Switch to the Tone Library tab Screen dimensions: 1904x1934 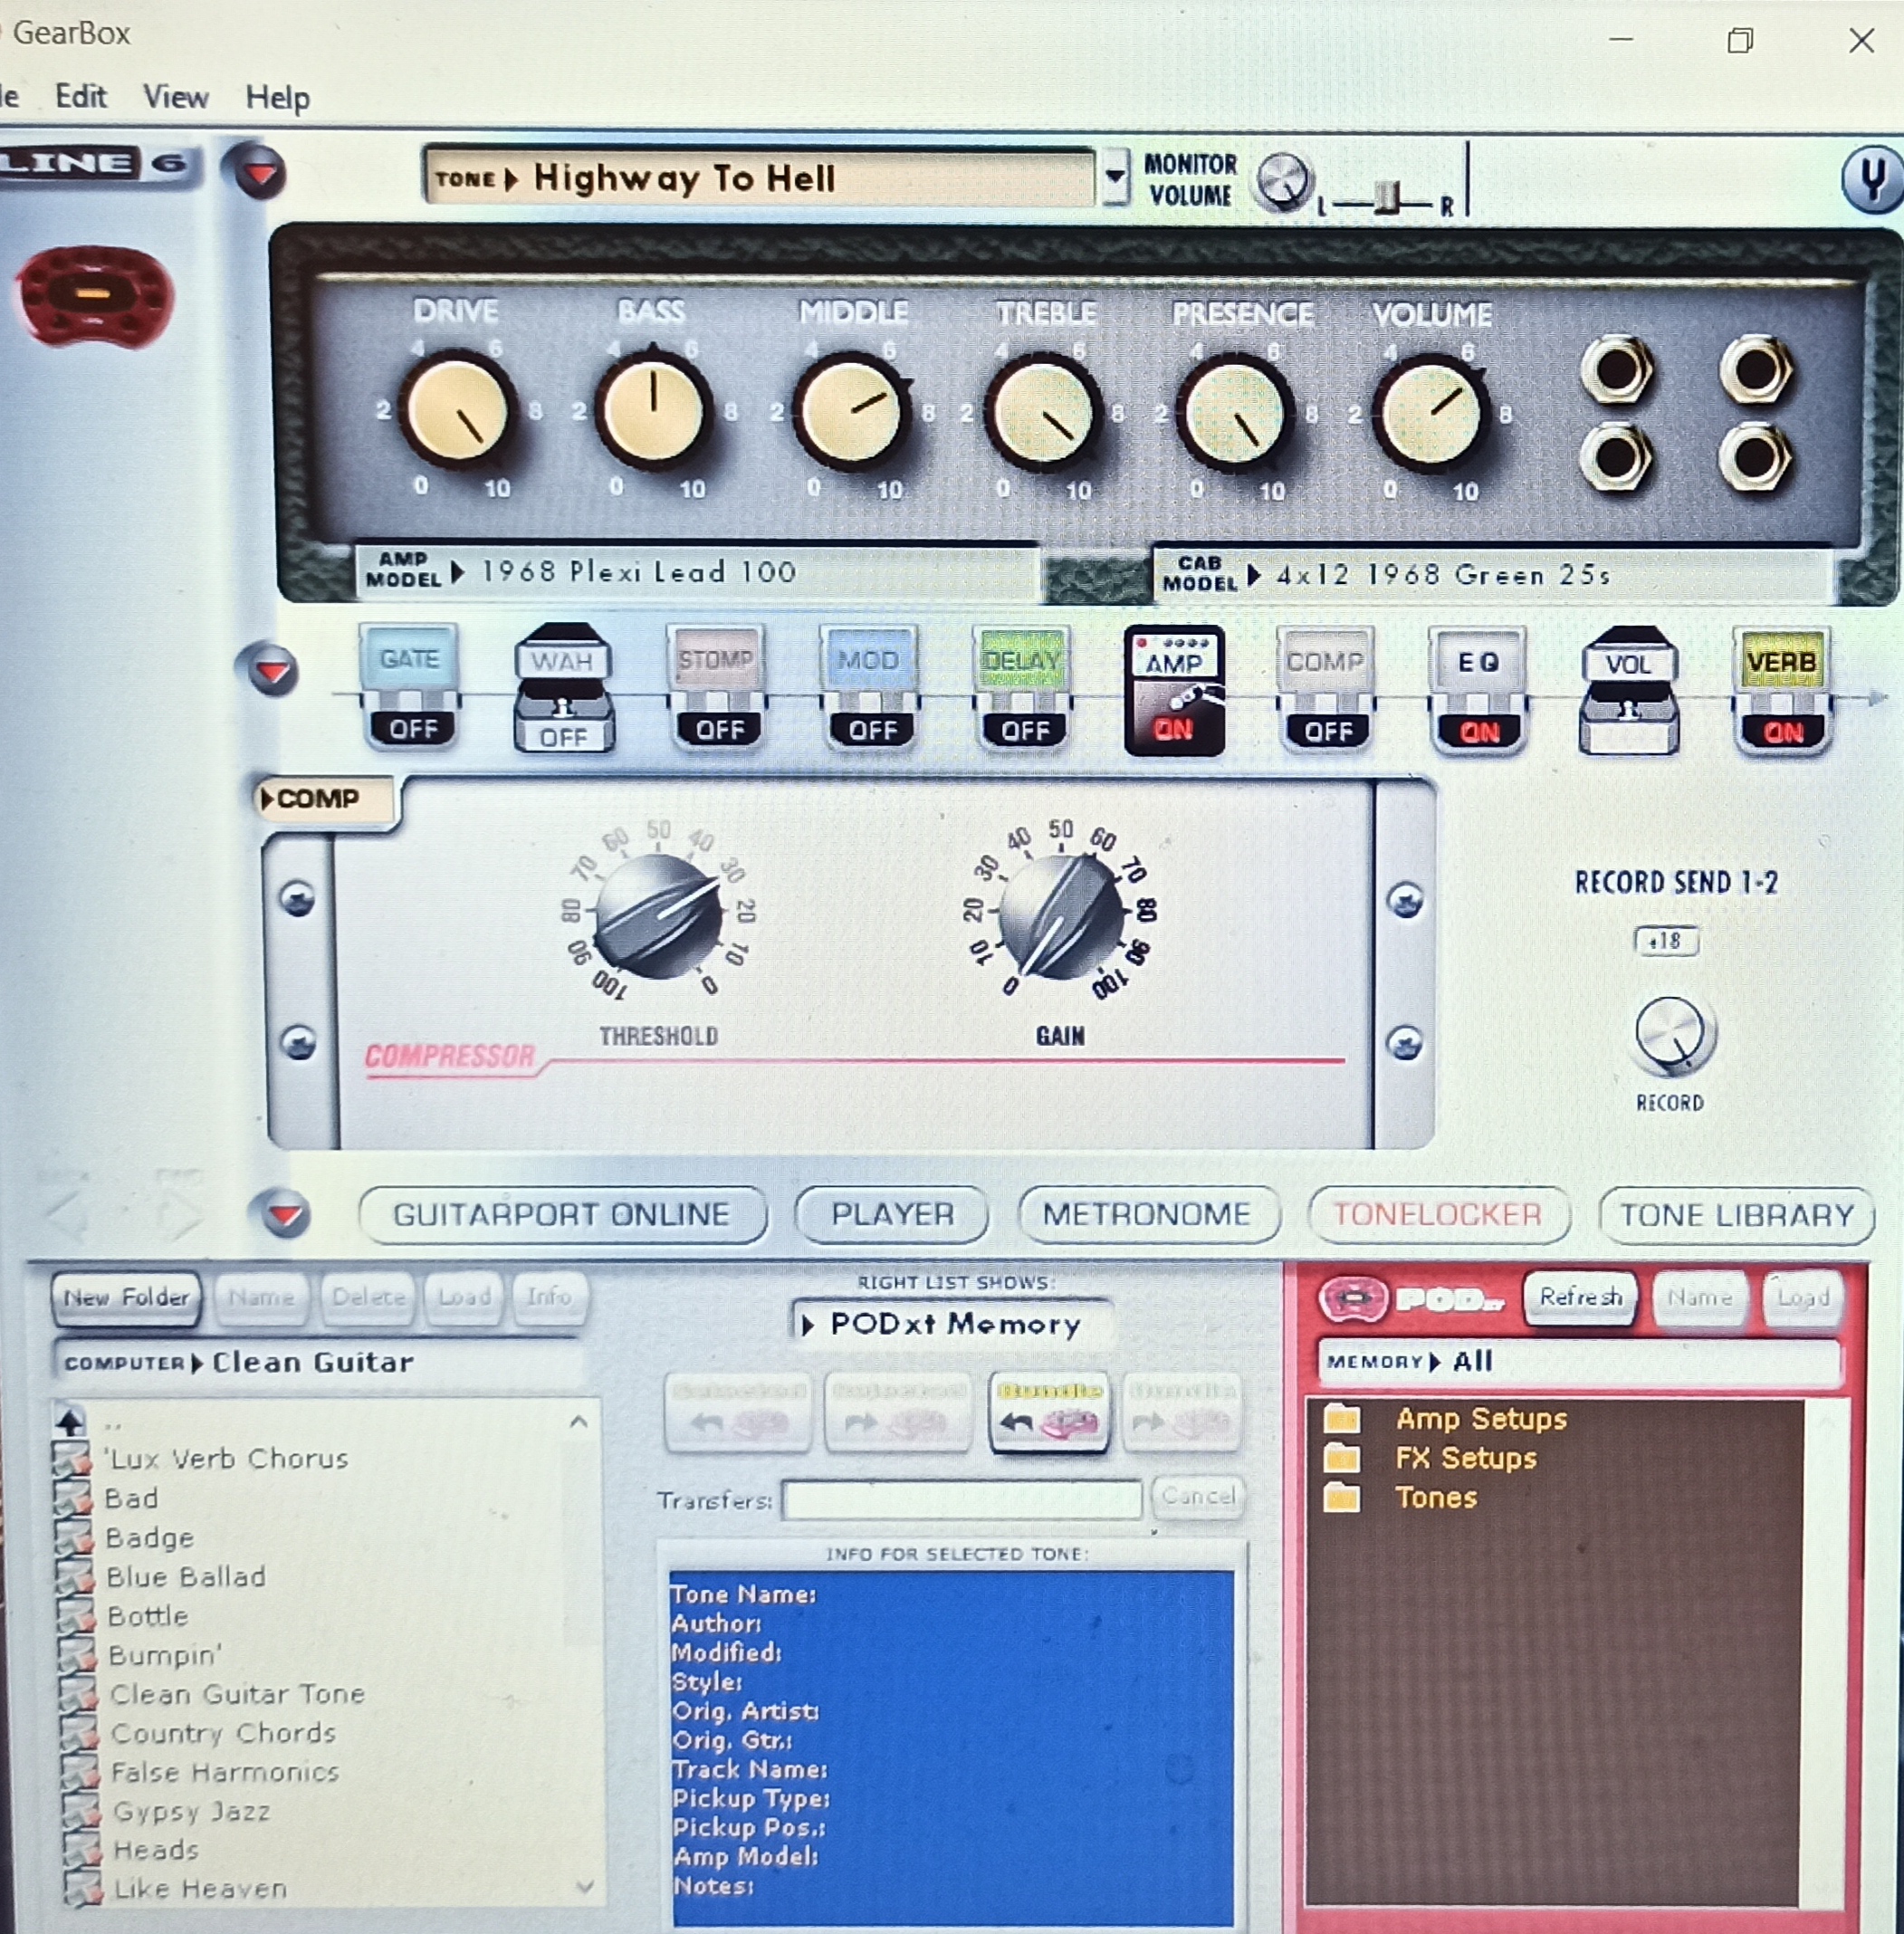point(1736,1215)
